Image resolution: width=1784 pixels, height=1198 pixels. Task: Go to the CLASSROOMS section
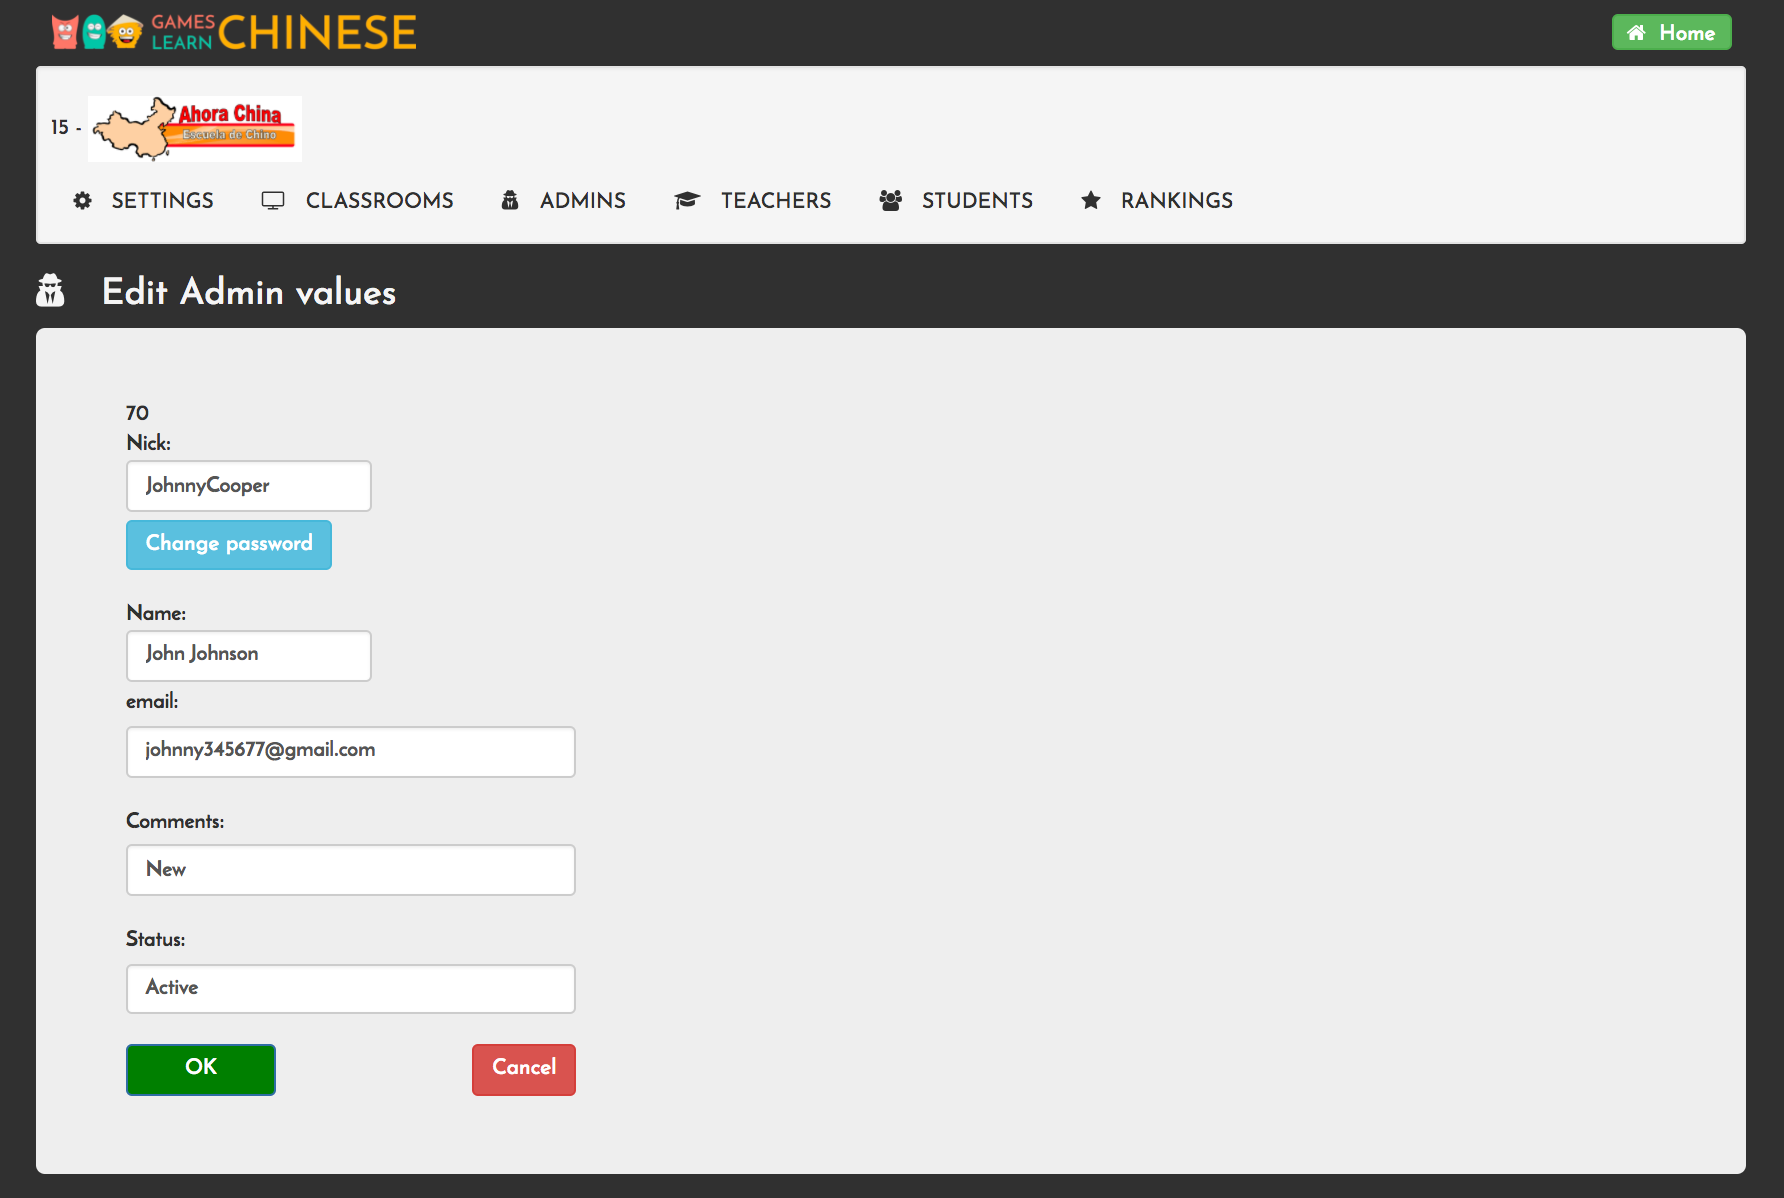379,201
